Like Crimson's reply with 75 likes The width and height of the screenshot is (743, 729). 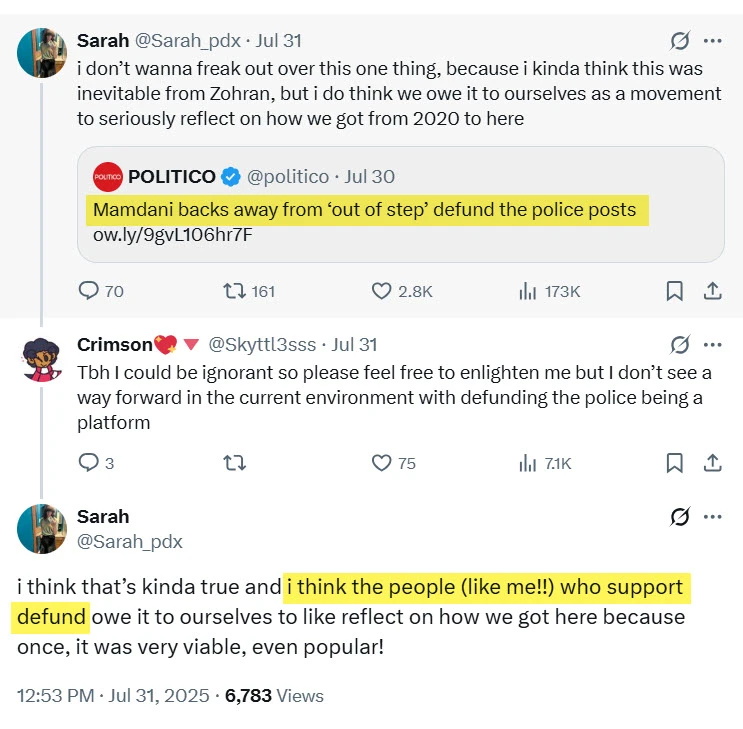[x=381, y=463]
